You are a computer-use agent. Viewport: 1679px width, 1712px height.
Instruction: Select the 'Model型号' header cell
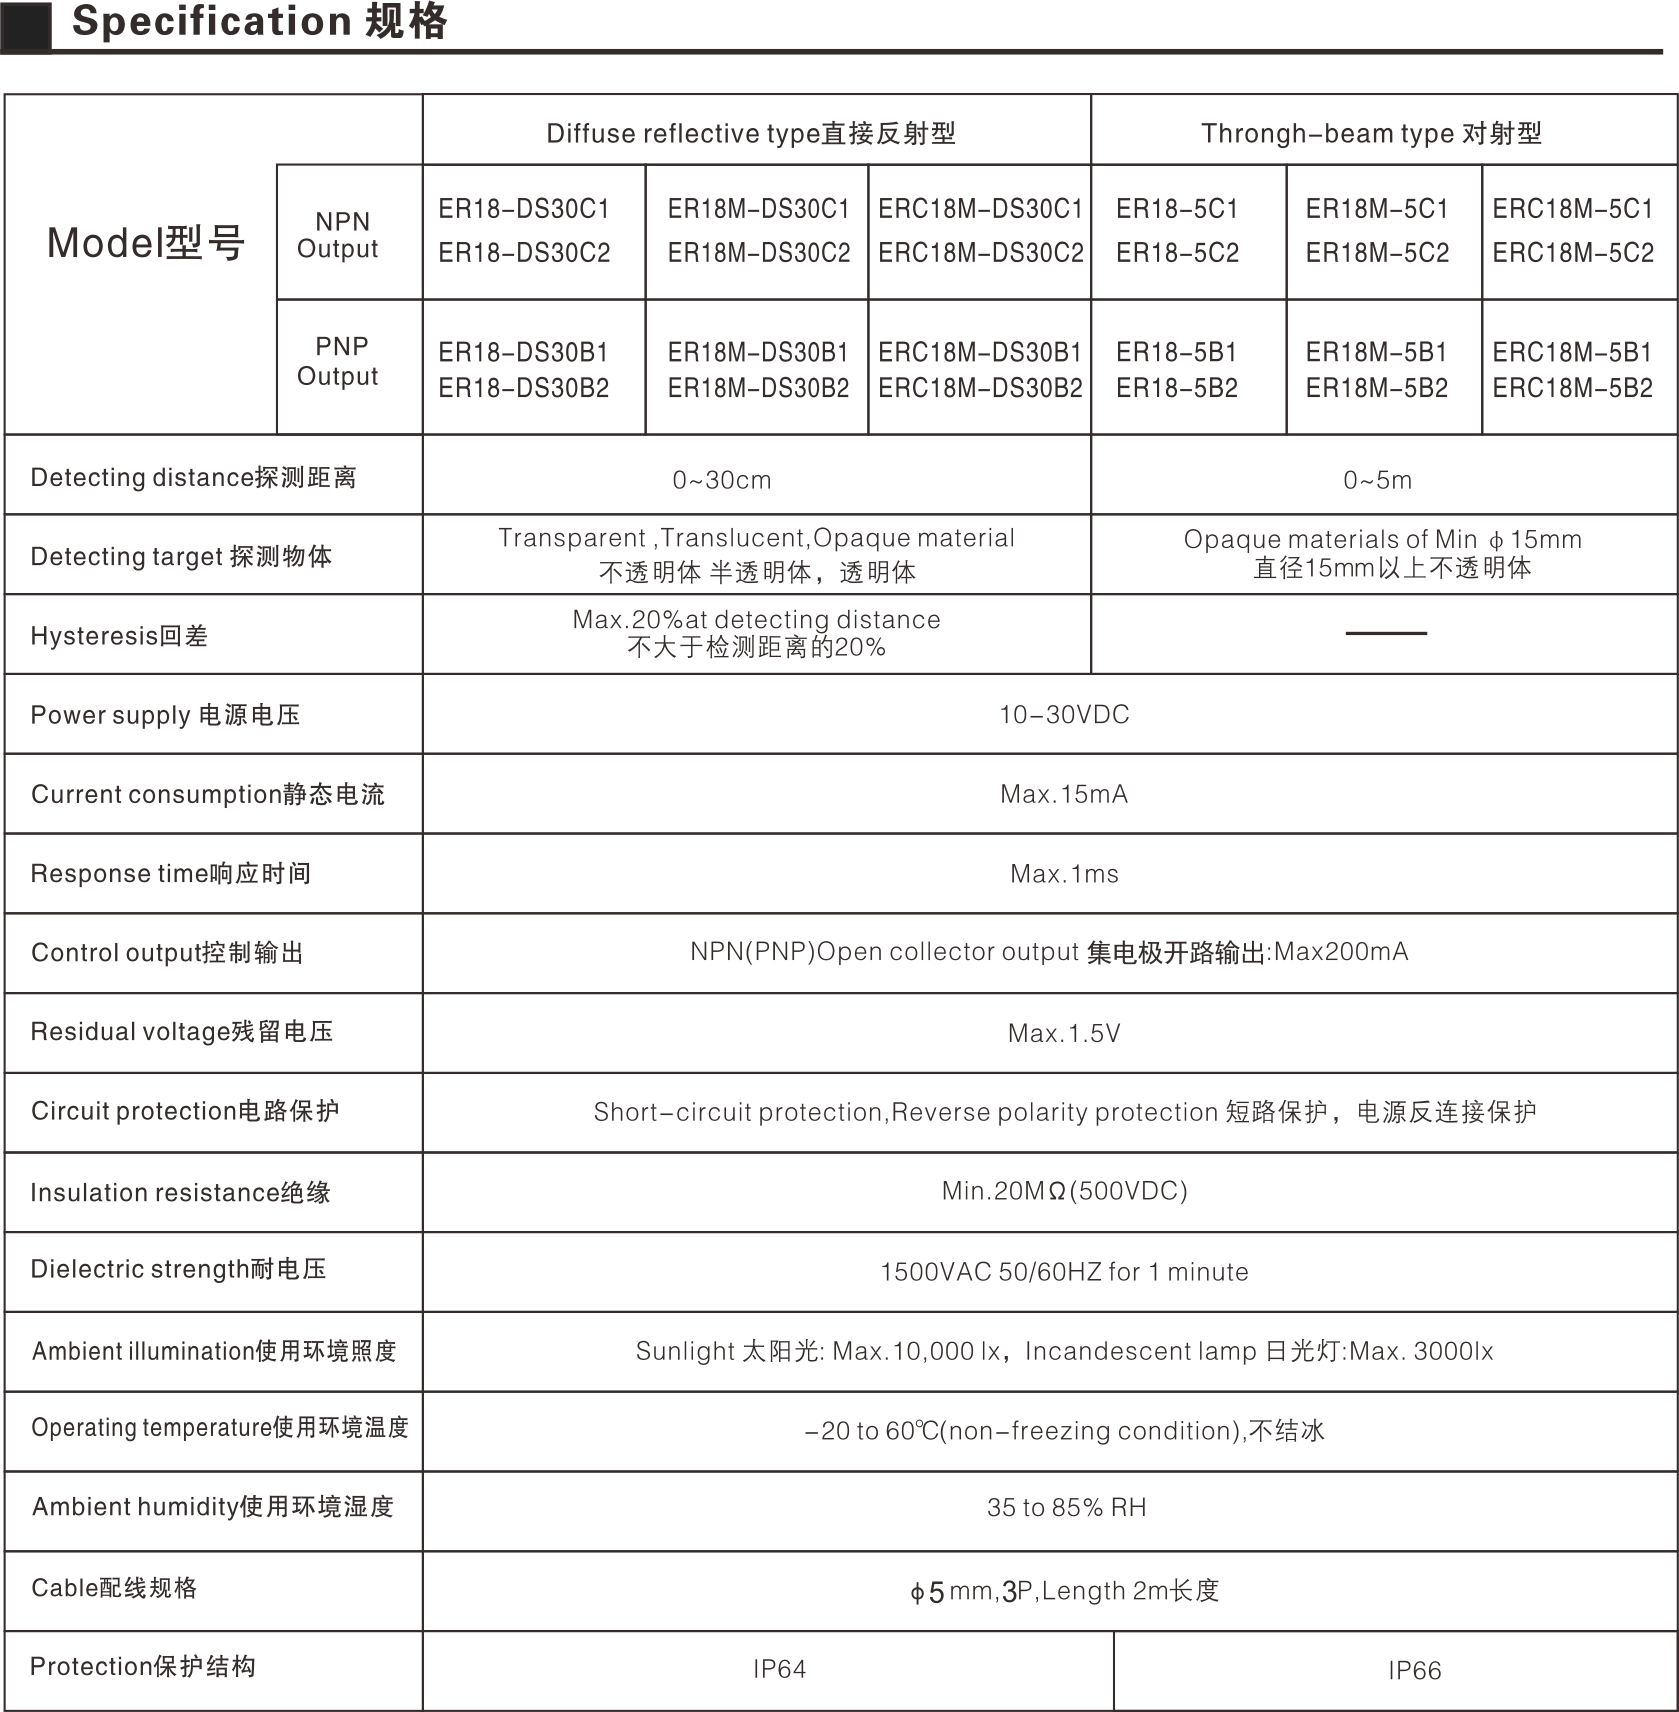(146, 243)
